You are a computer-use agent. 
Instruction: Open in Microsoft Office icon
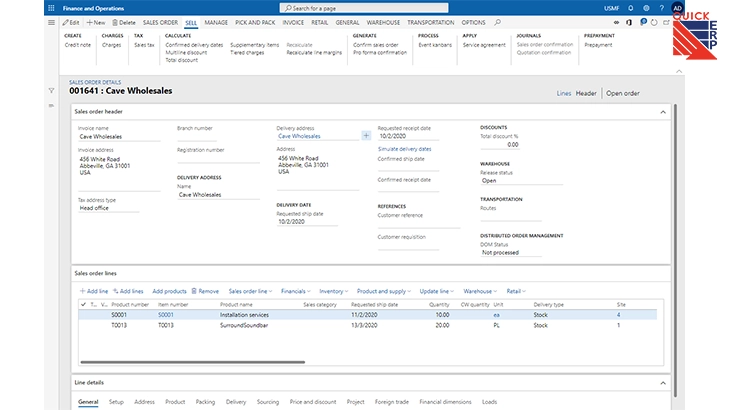point(629,22)
